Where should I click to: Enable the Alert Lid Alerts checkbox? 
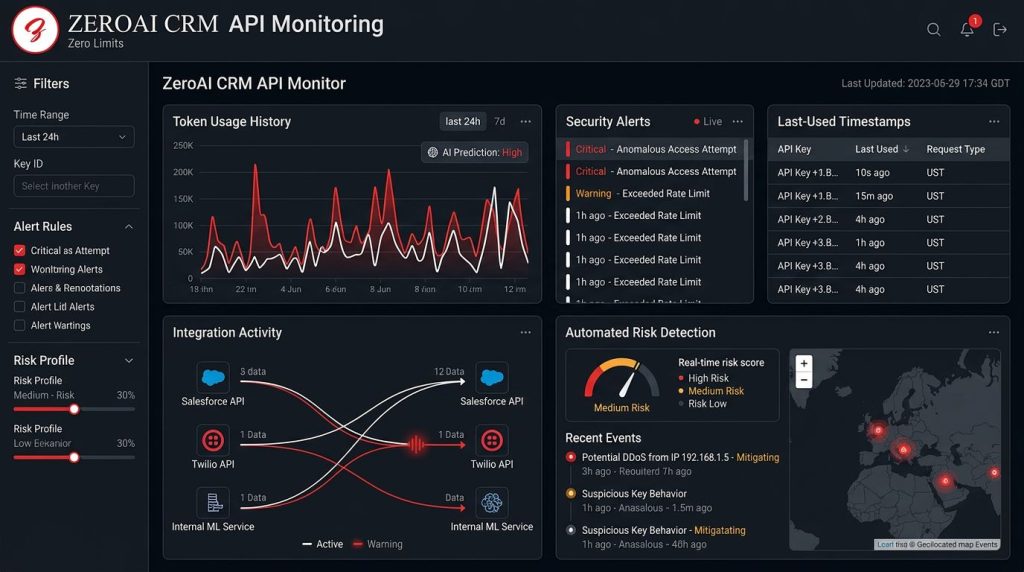20,307
